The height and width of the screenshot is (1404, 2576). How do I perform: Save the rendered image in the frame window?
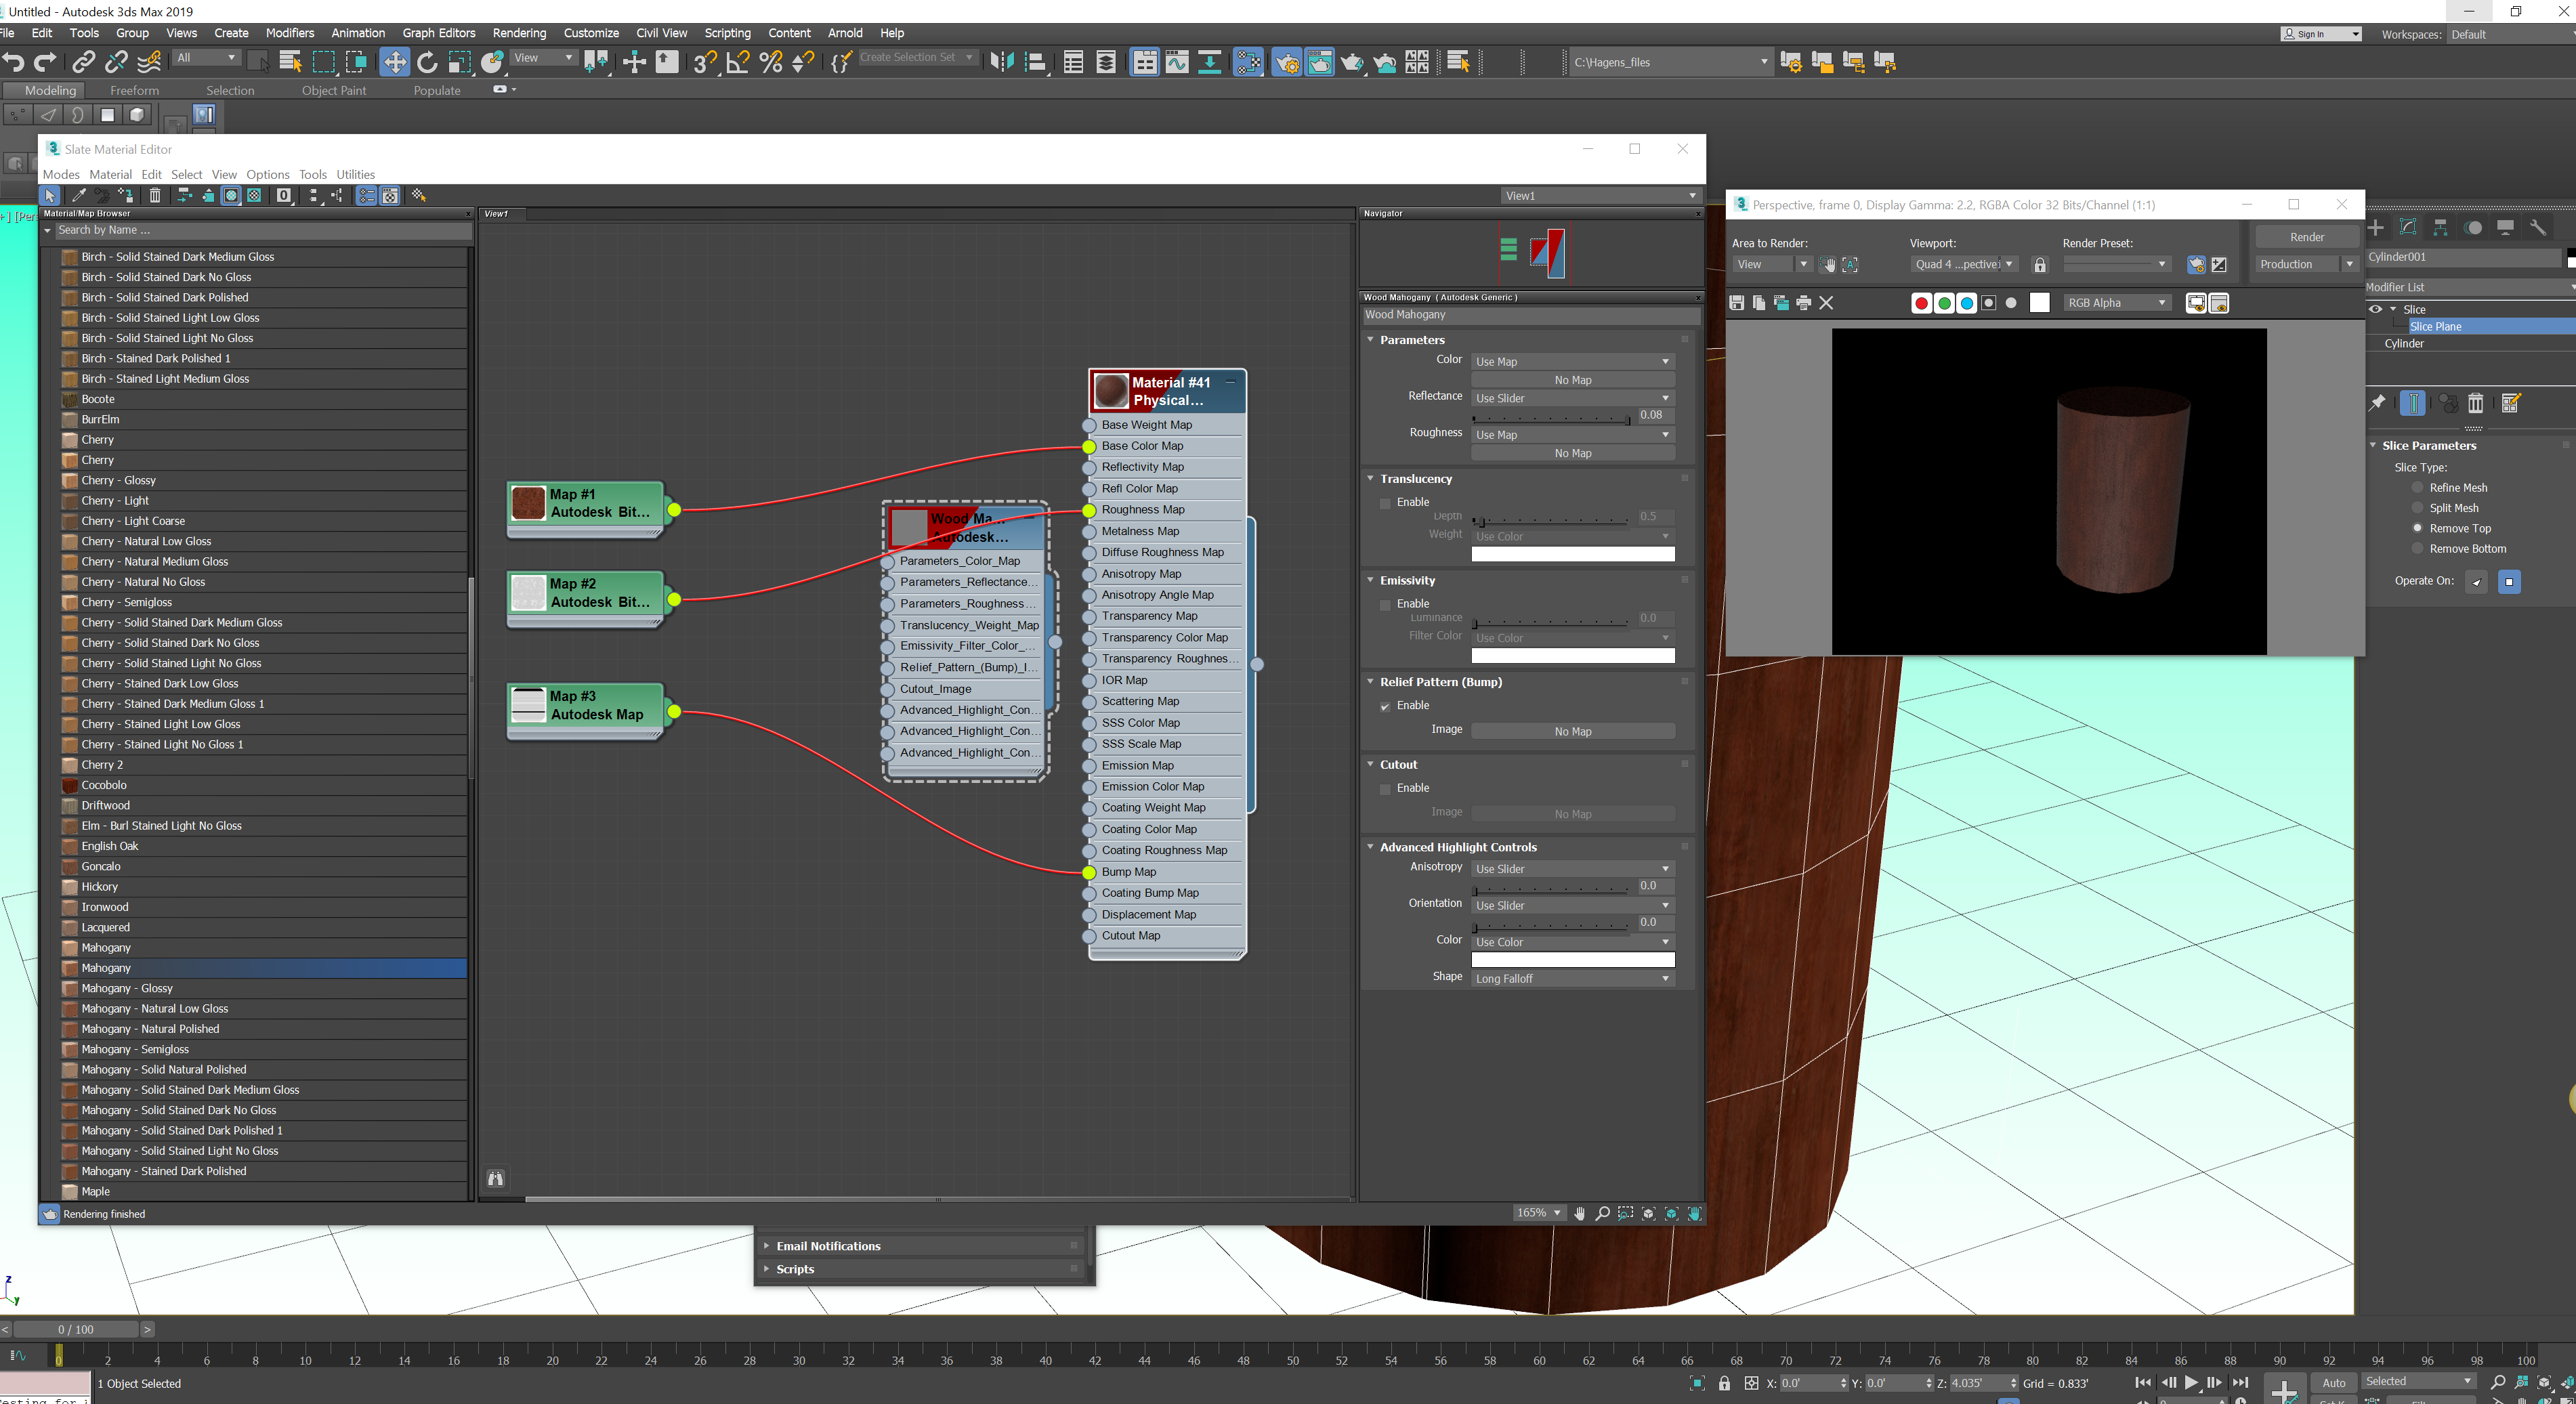(1737, 302)
